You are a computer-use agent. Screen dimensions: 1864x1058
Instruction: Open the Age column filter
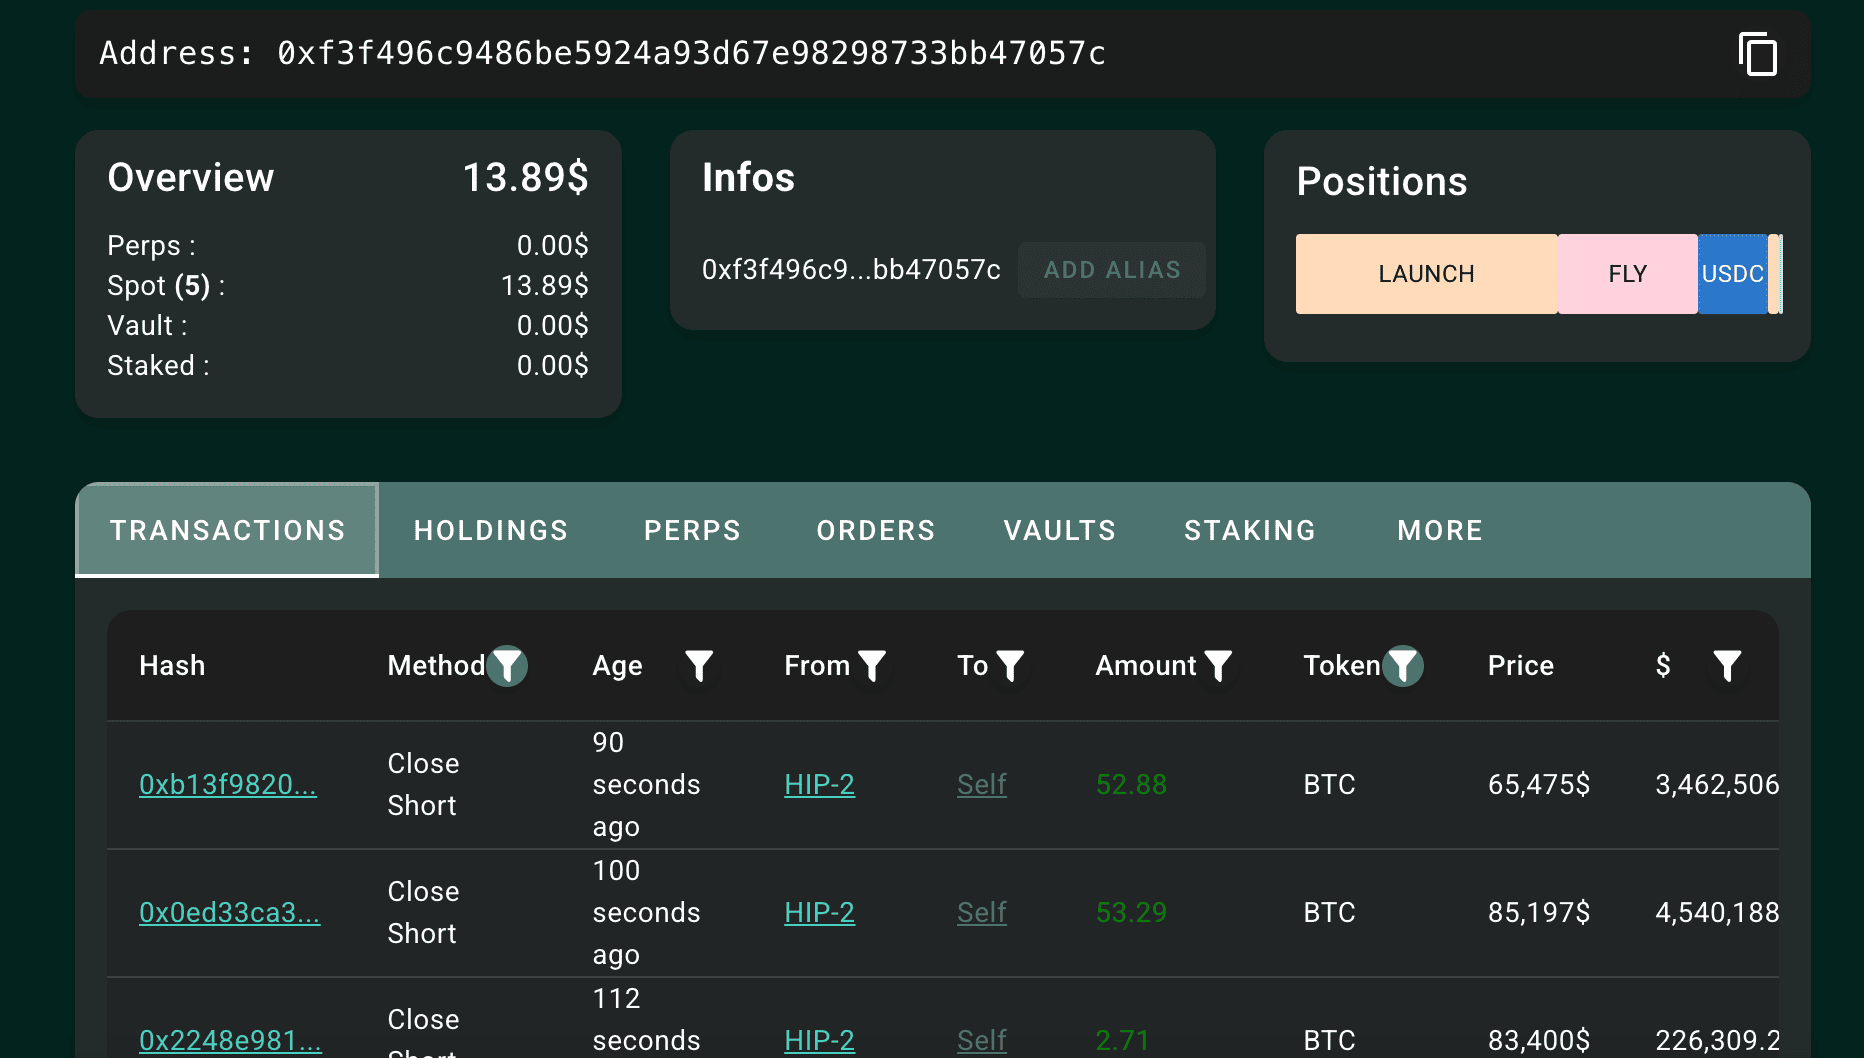[x=699, y=665]
